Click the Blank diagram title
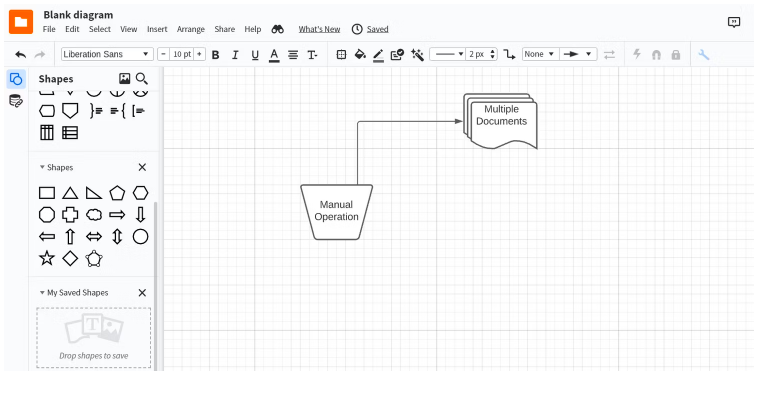Screen dimensions: 778x395 click(78, 15)
